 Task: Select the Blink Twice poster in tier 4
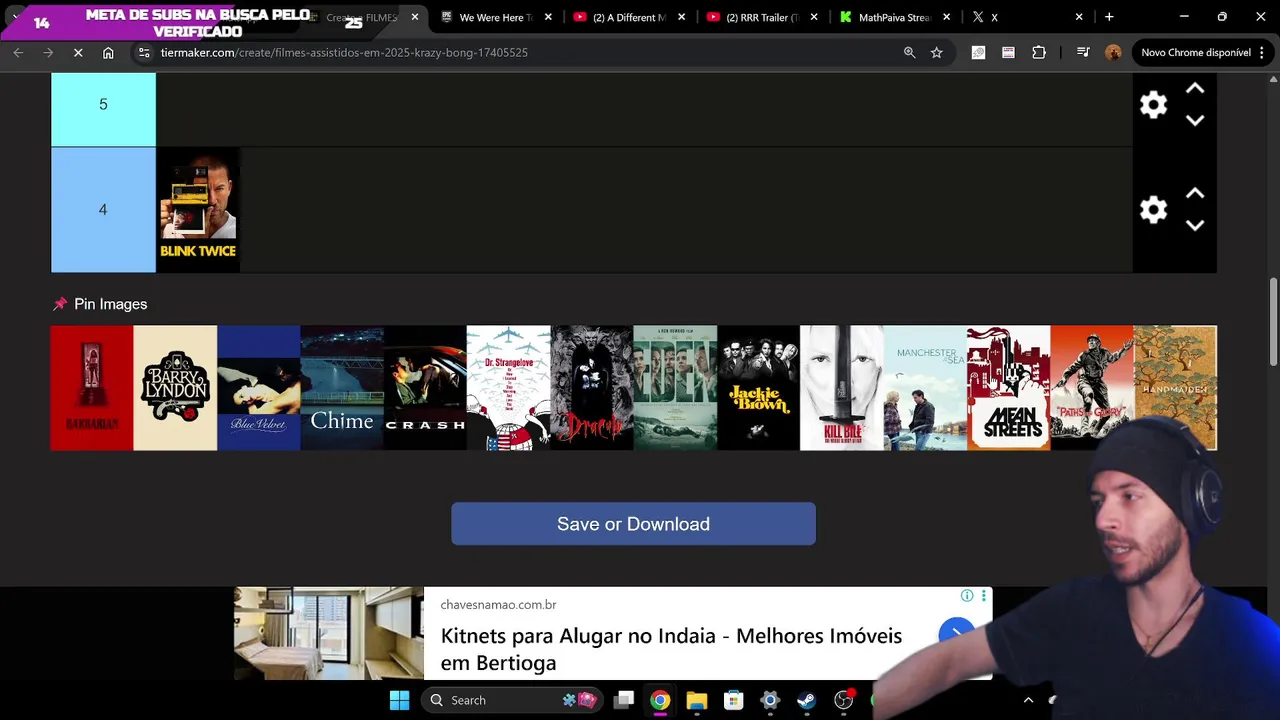click(x=198, y=210)
